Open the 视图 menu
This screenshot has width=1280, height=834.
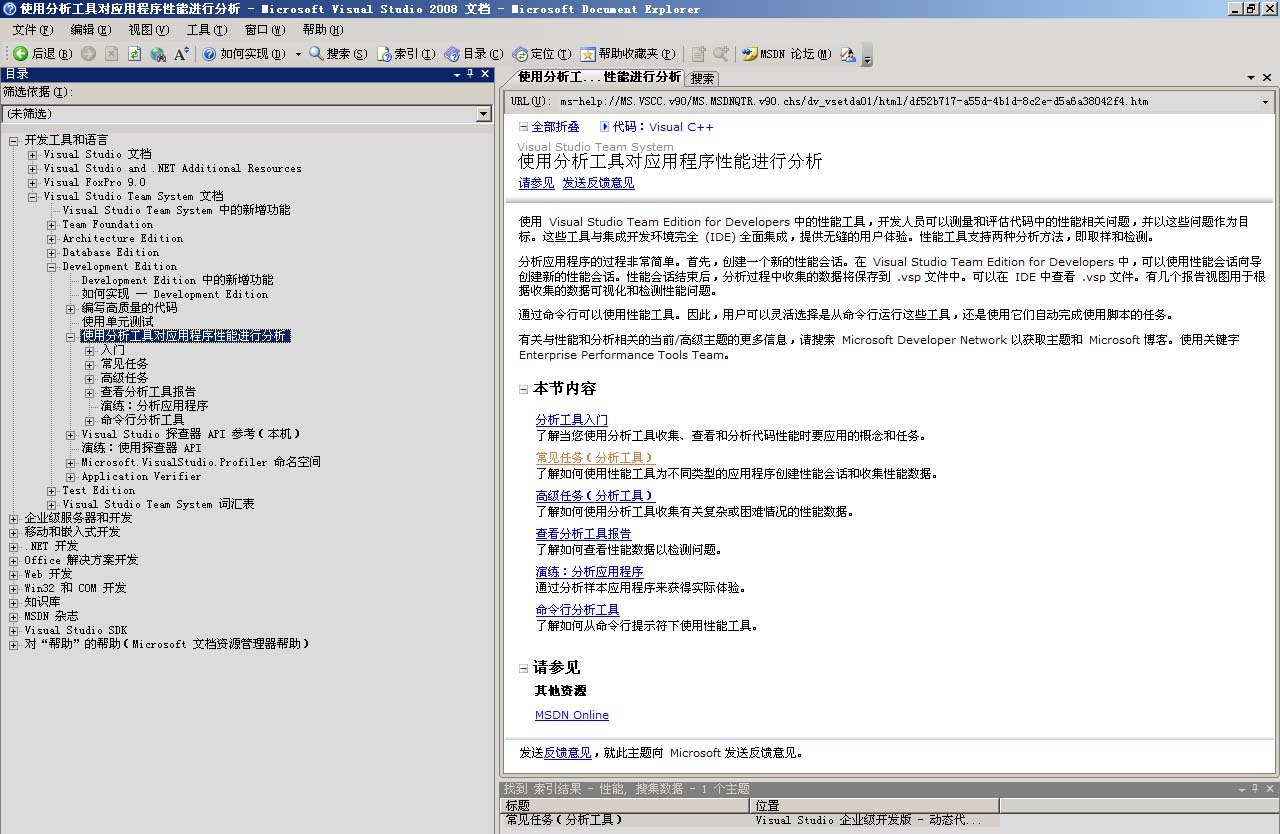coord(149,30)
